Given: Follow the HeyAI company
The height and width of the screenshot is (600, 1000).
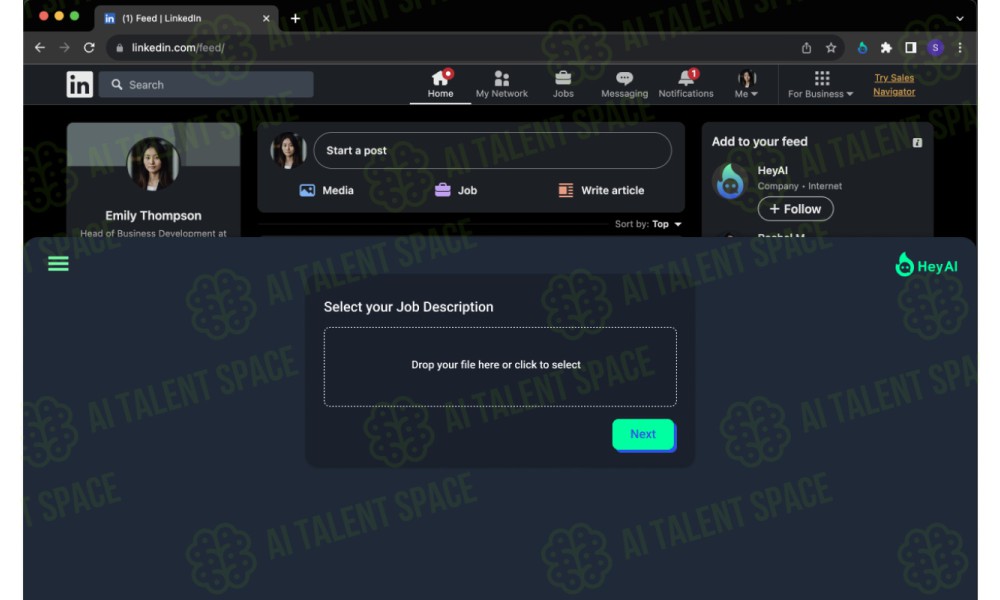Looking at the screenshot, I should click(x=795, y=209).
